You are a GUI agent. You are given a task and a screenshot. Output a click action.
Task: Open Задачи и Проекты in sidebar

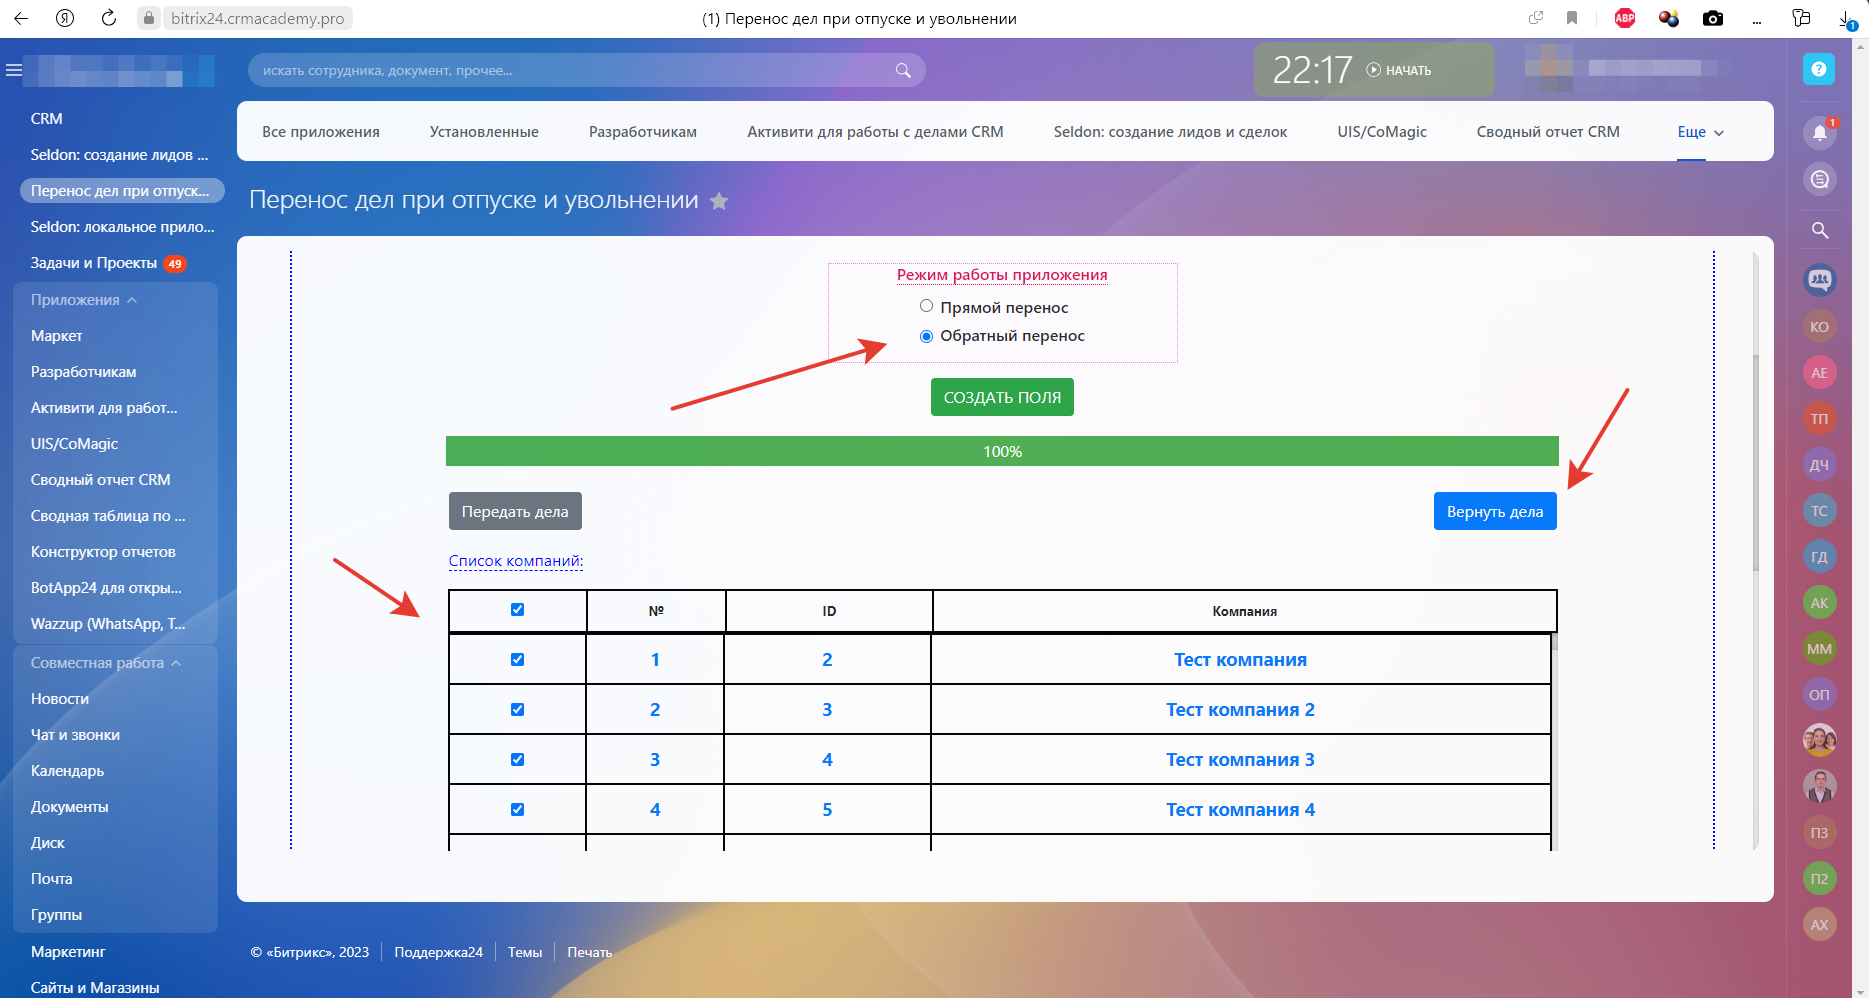[x=94, y=263]
